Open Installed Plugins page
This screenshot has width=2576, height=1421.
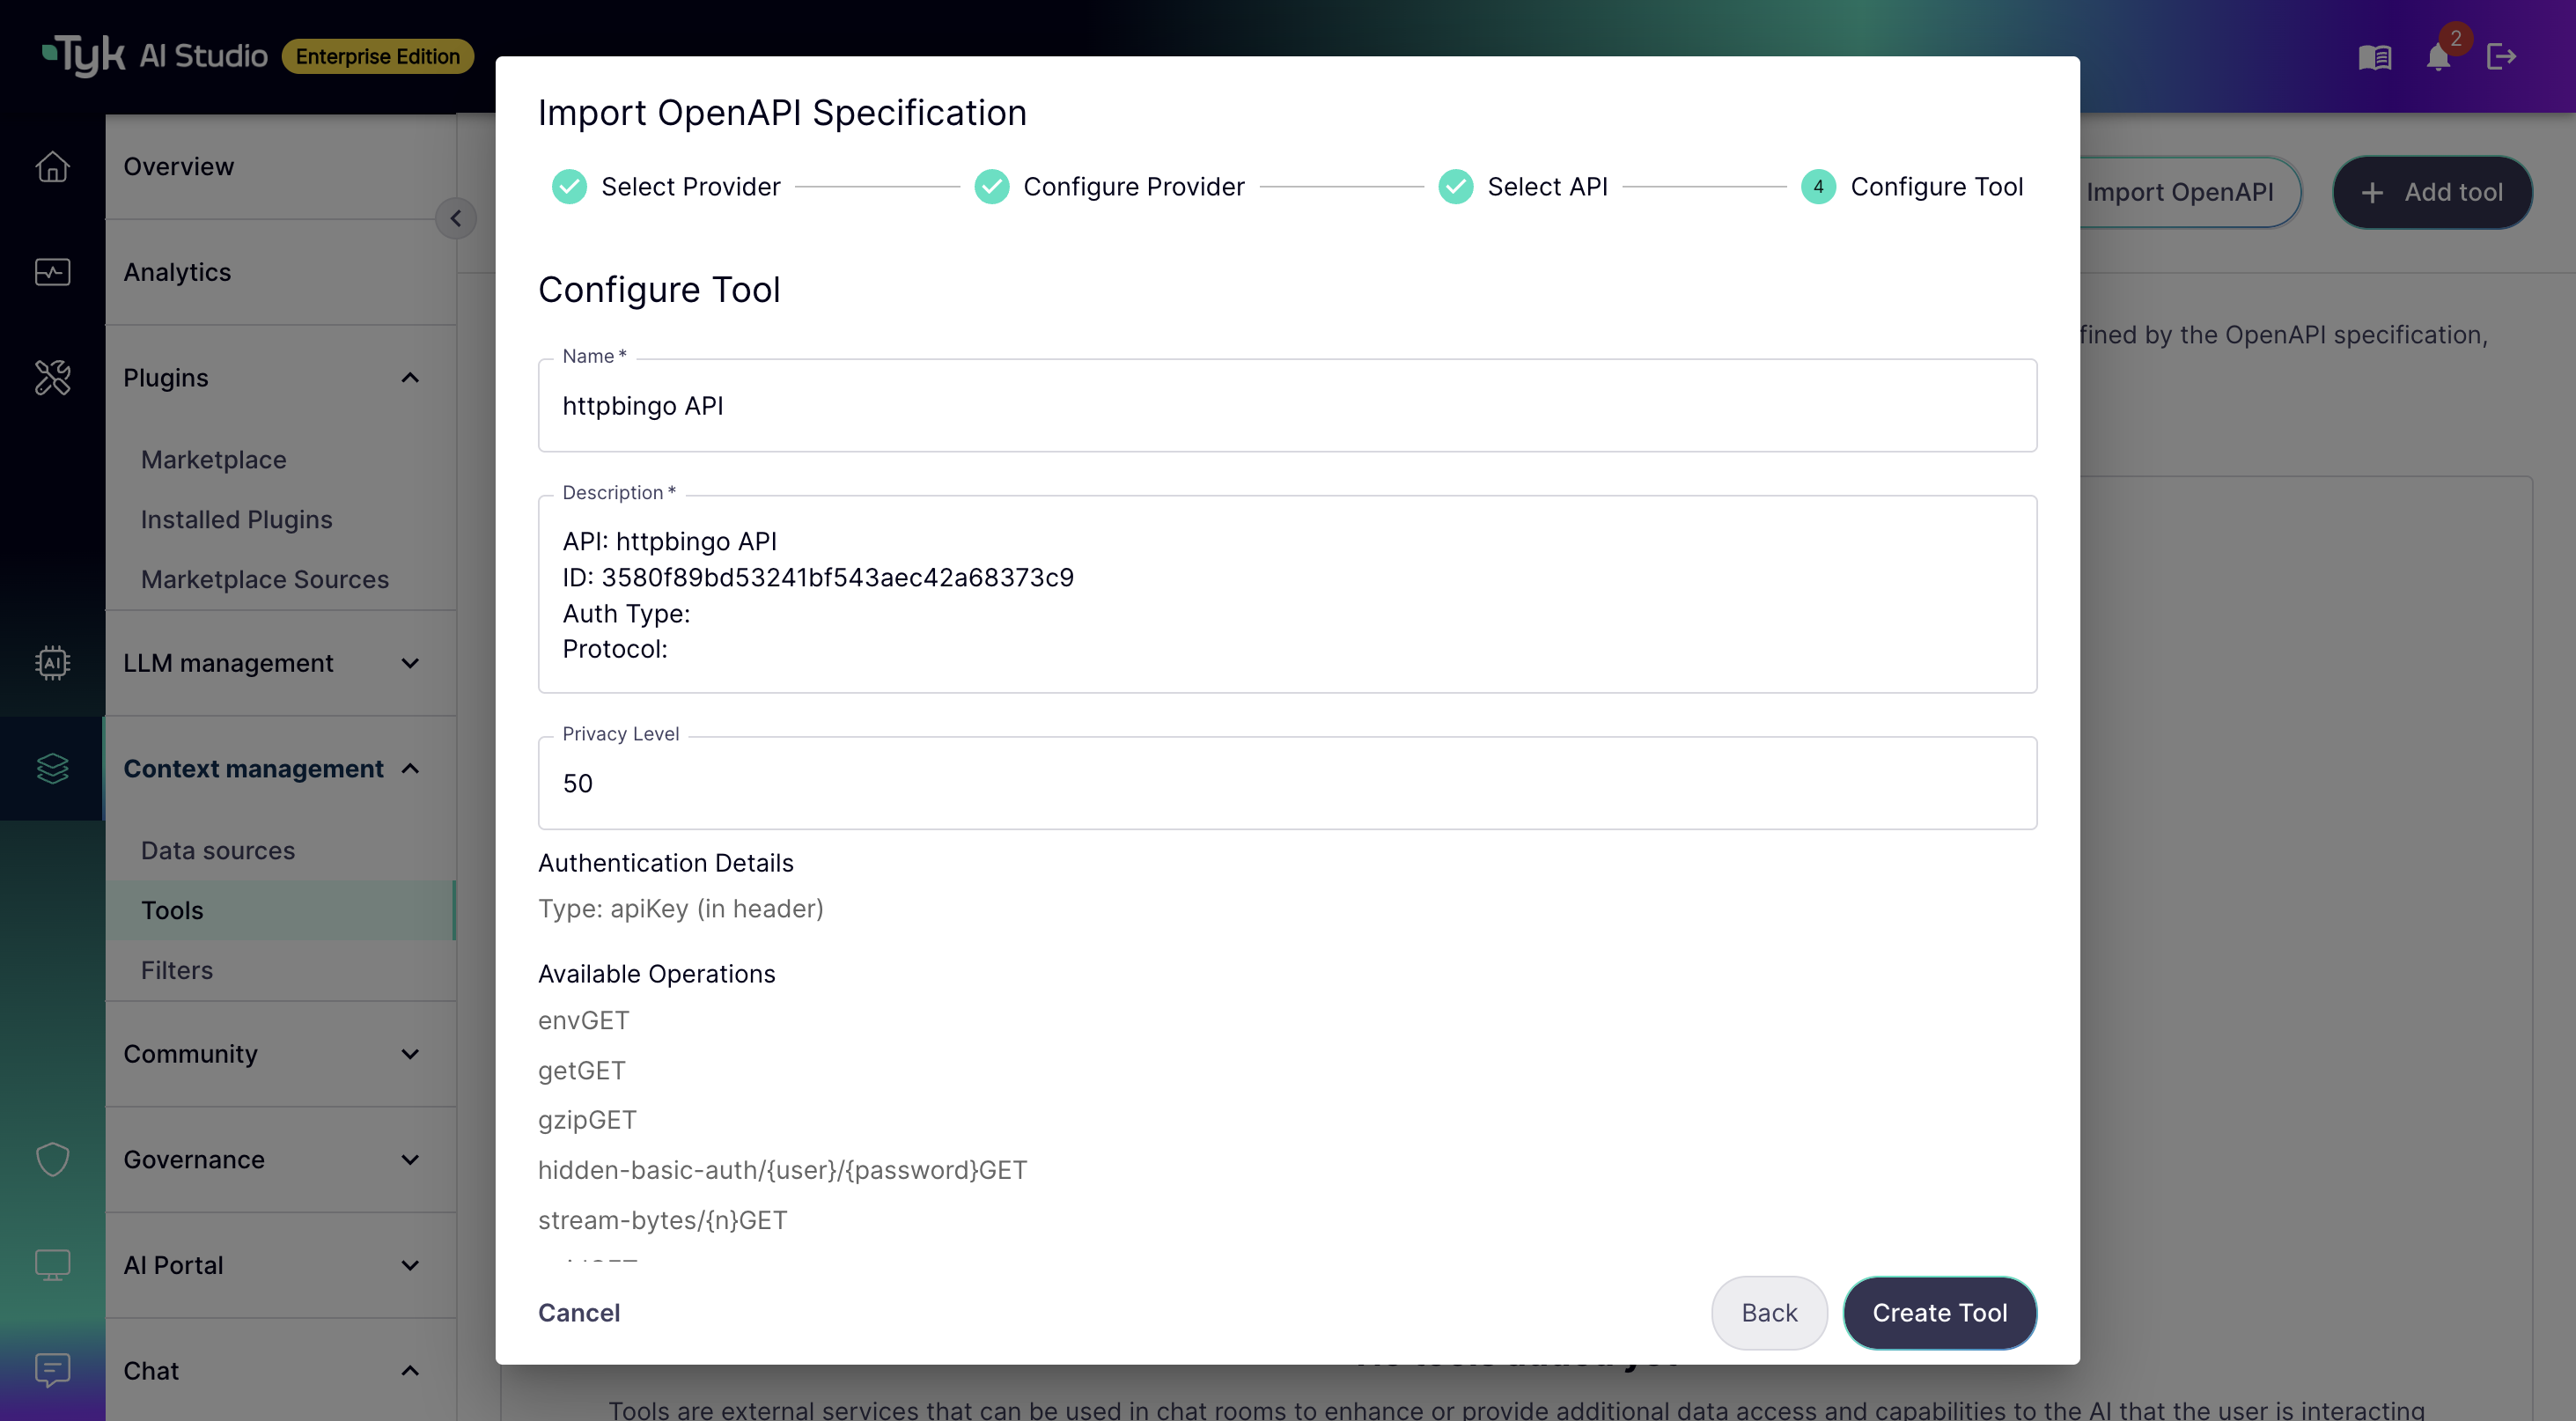pos(281,519)
